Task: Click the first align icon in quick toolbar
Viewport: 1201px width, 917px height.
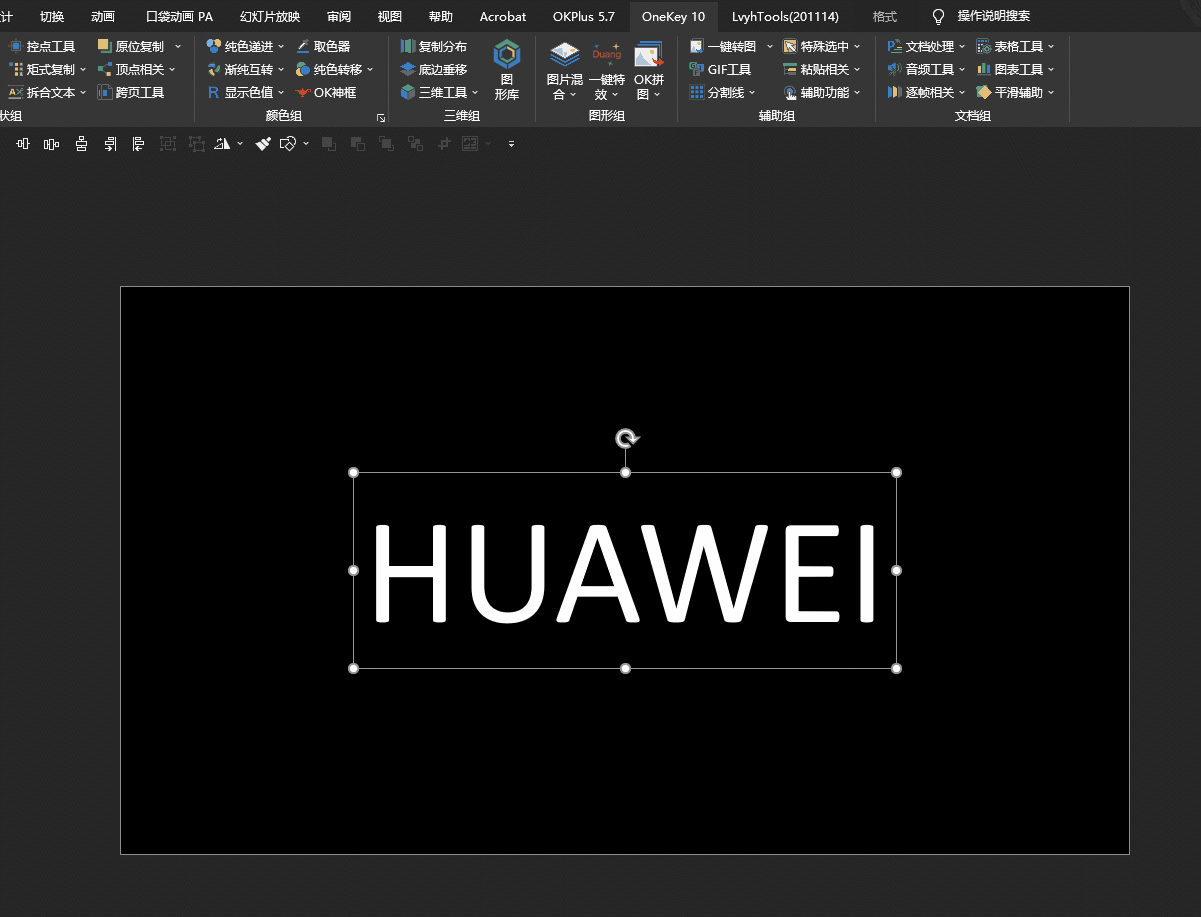Action: [23, 144]
